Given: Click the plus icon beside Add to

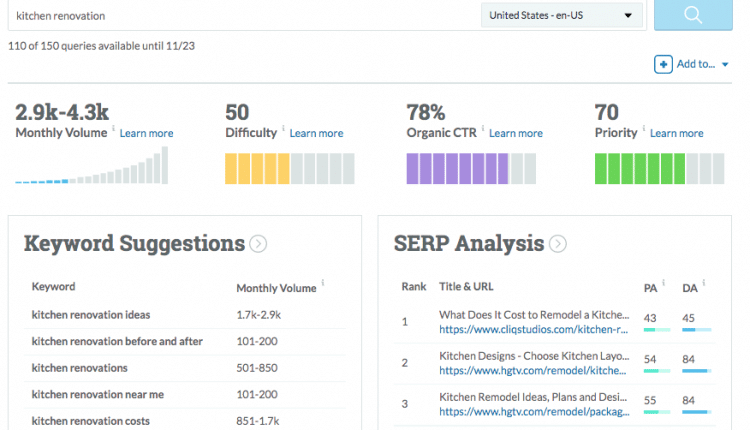Looking at the screenshot, I should pyautogui.click(x=663, y=64).
